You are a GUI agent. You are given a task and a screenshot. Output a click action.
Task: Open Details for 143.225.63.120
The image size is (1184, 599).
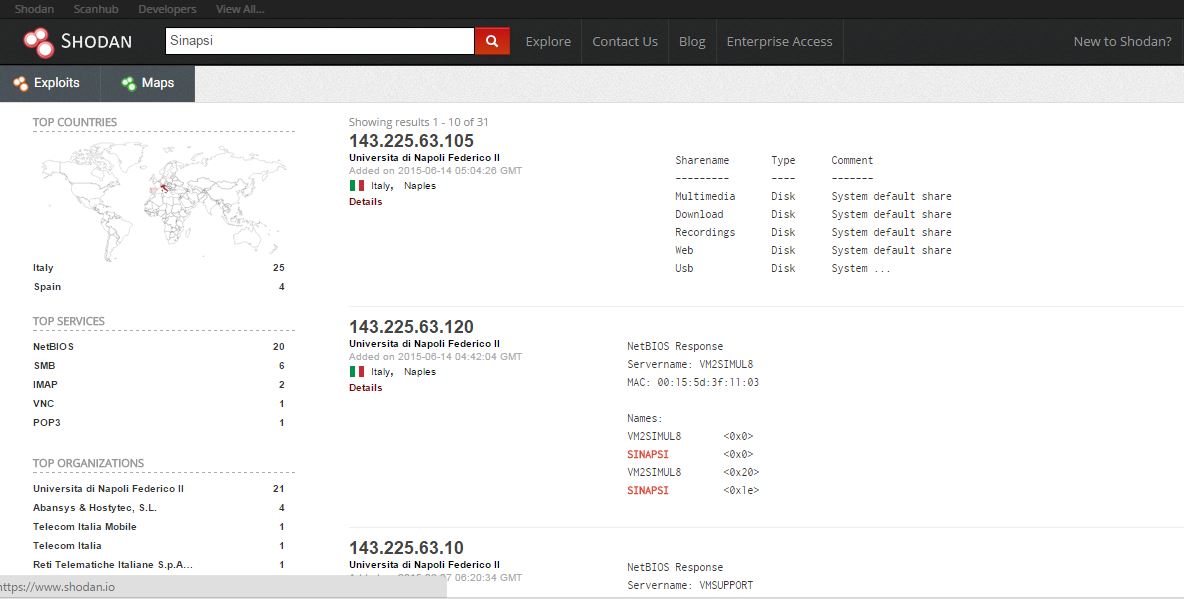click(x=365, y=387)
